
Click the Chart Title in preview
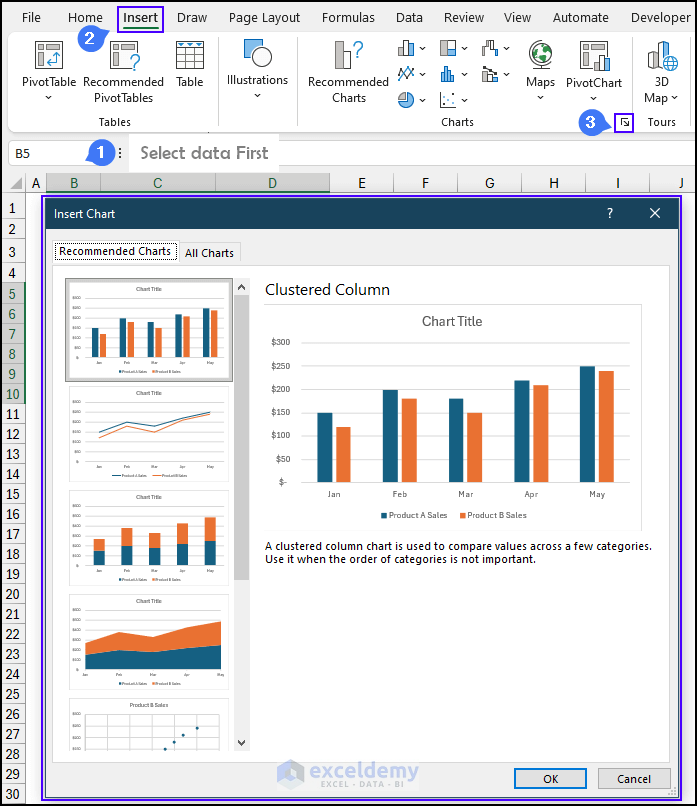(x=452, y=321)
